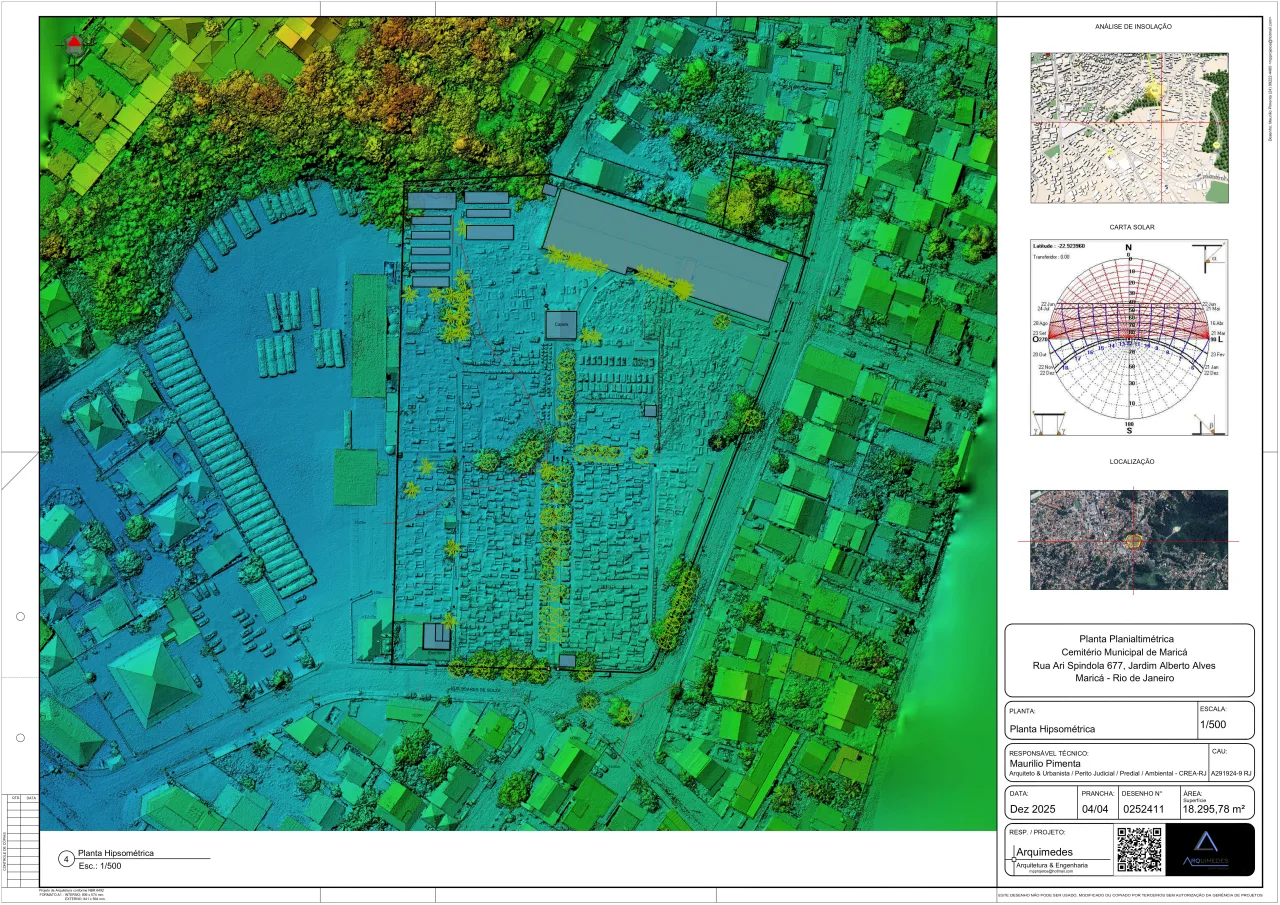Click the Carta Solar diagram
Screen dimensions: 1280x905
point(1129,338)
